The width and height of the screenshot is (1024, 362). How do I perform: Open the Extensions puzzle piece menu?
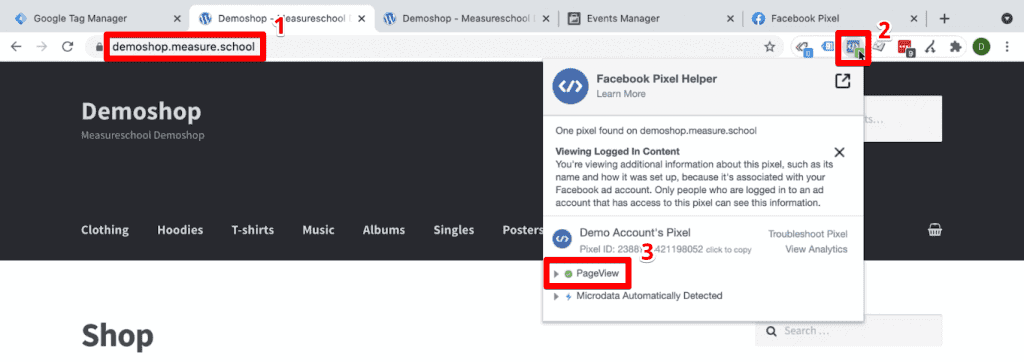(x=955, y=47)
